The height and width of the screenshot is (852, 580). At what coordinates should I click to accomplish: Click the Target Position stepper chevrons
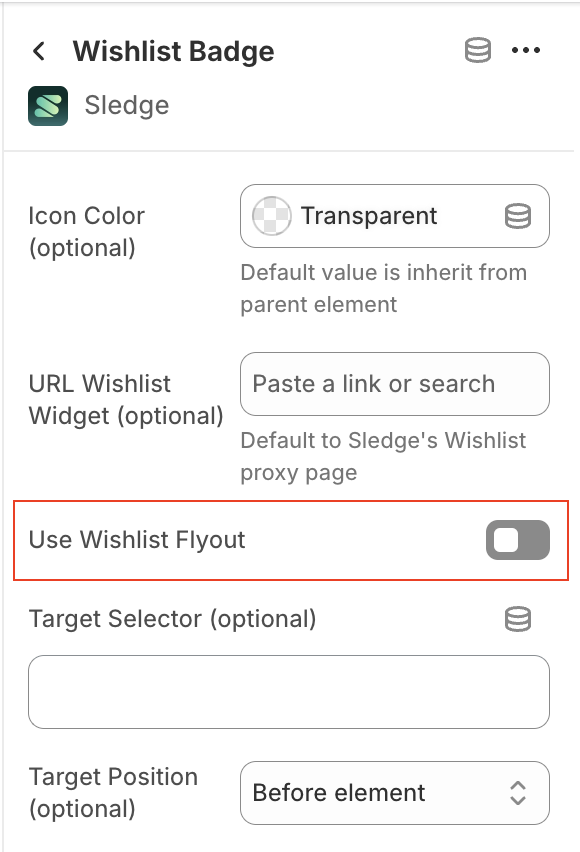[x=518, y=793]
